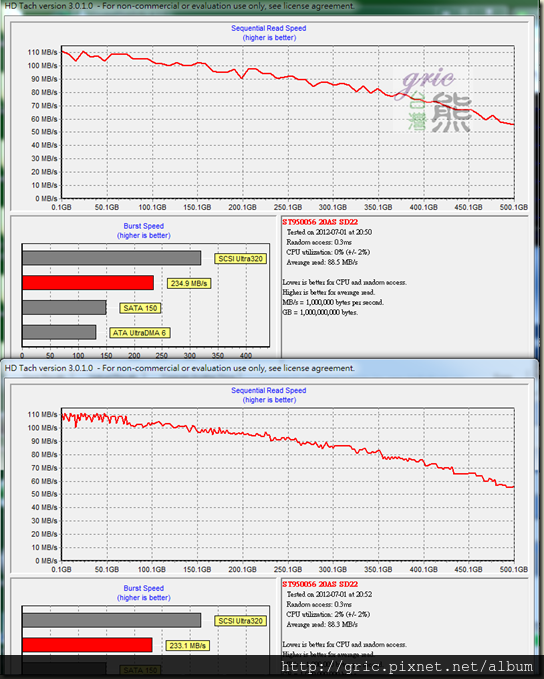The image size is (544, 679).
Task: Click ST950056 20AS SD22 drive name in upper panel
Action: click(320, 222)
